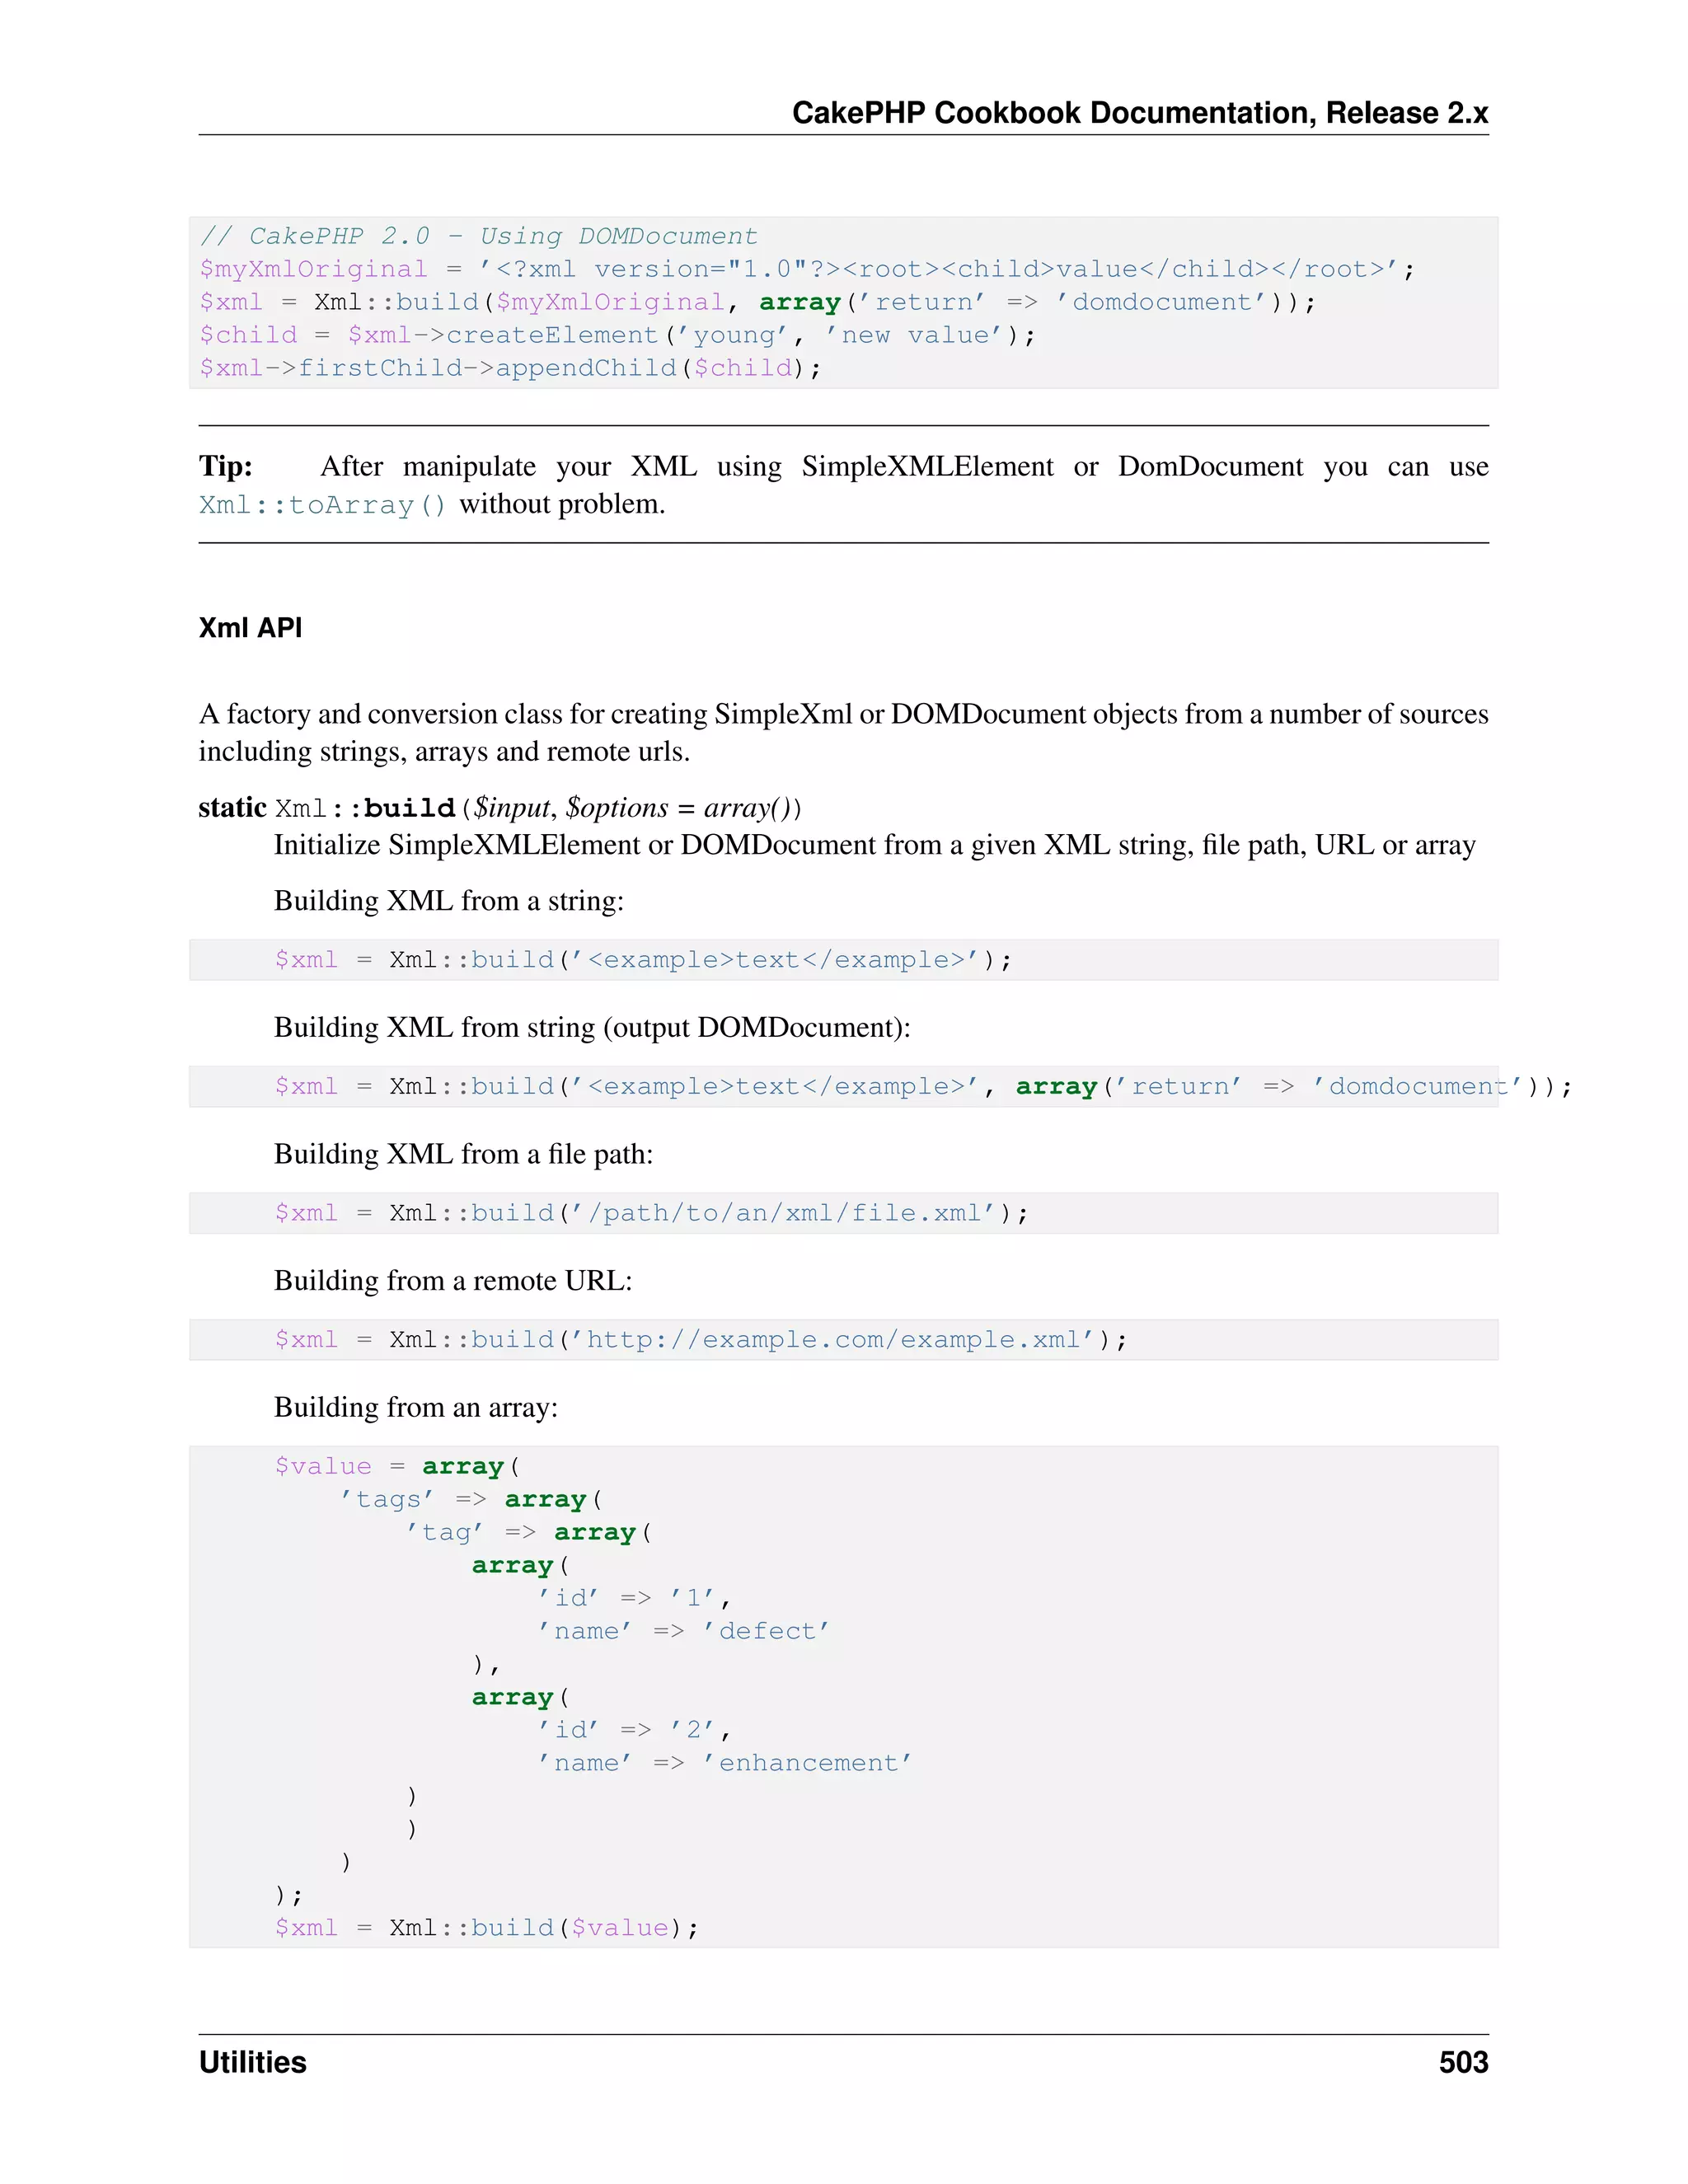Click the 'Utilities' footer label
Screen dimensions: 1688x2184
(x=252, y=2062)
